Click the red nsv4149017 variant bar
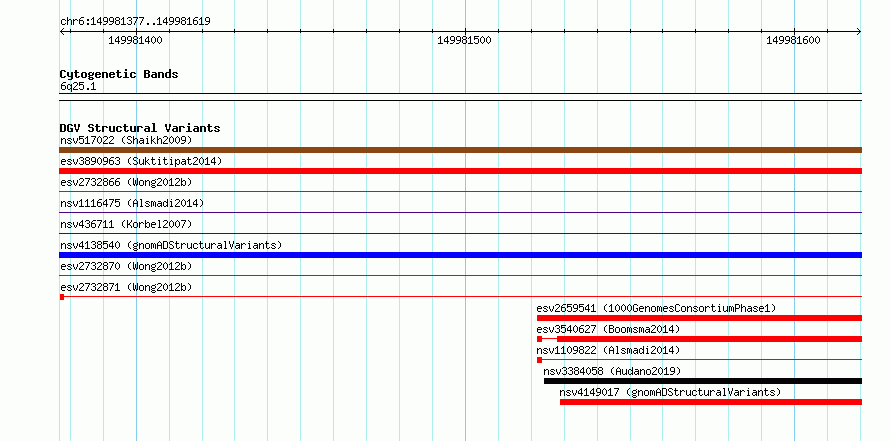 click(711, 402)
